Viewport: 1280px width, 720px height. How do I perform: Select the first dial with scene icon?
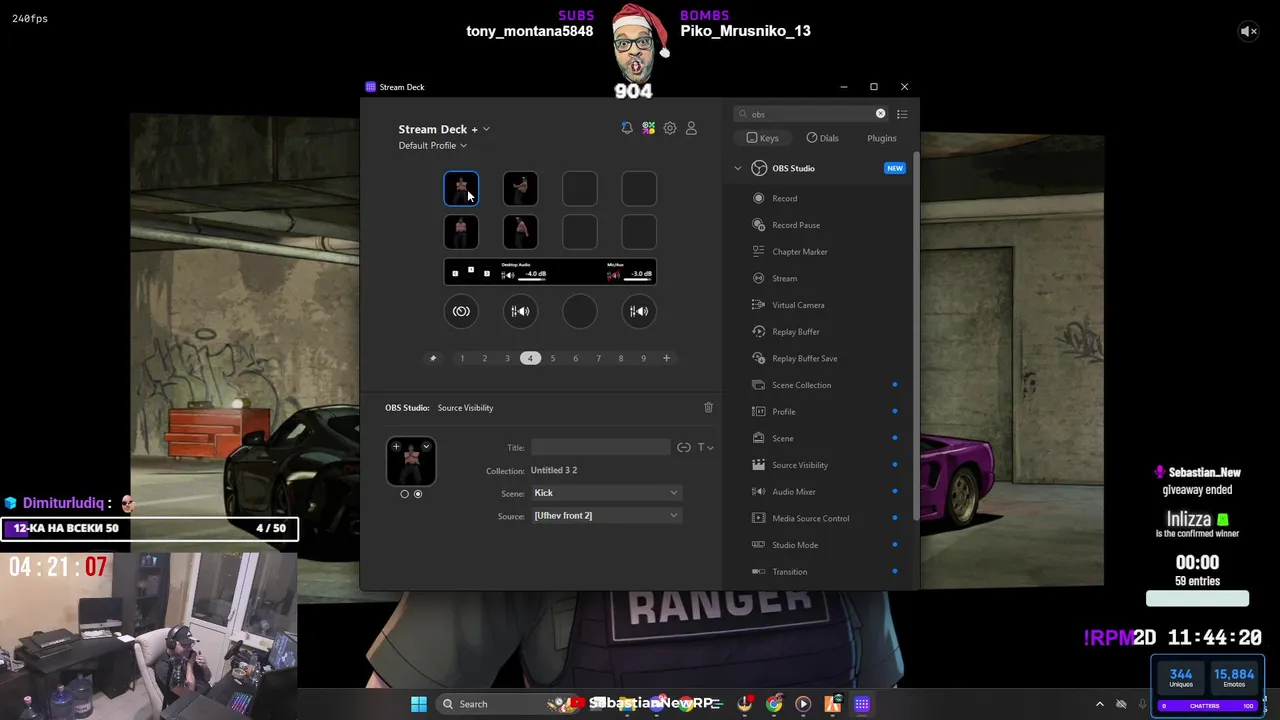click(461, 311)
